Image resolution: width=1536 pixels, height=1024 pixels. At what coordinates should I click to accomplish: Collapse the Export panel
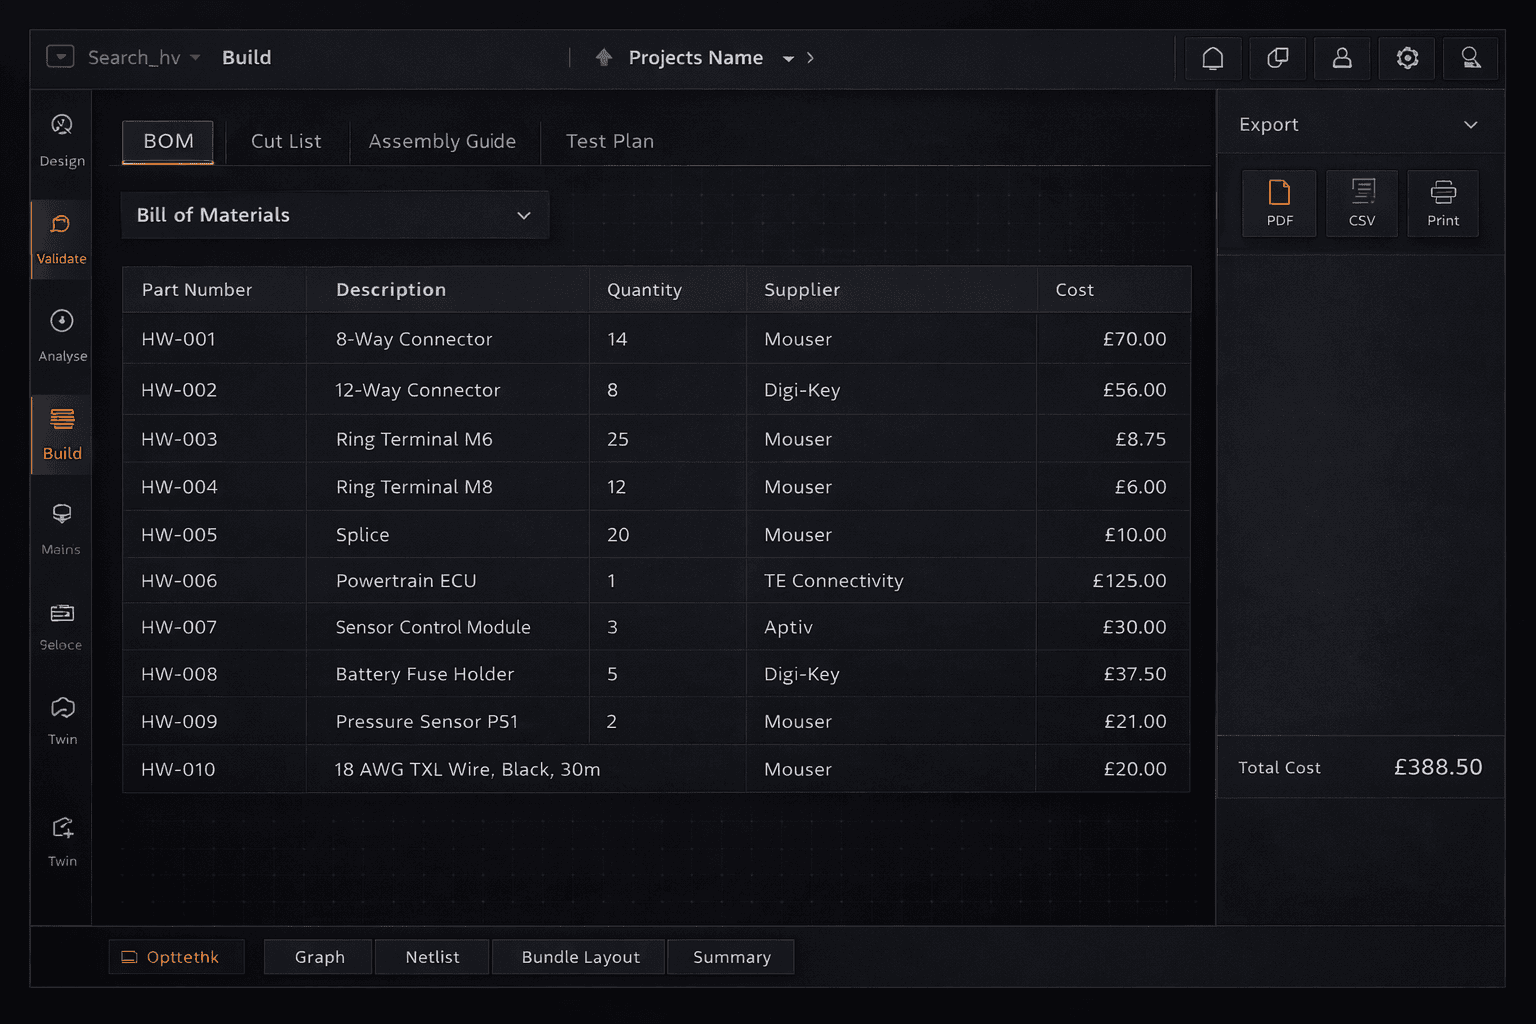(1470, 124)
